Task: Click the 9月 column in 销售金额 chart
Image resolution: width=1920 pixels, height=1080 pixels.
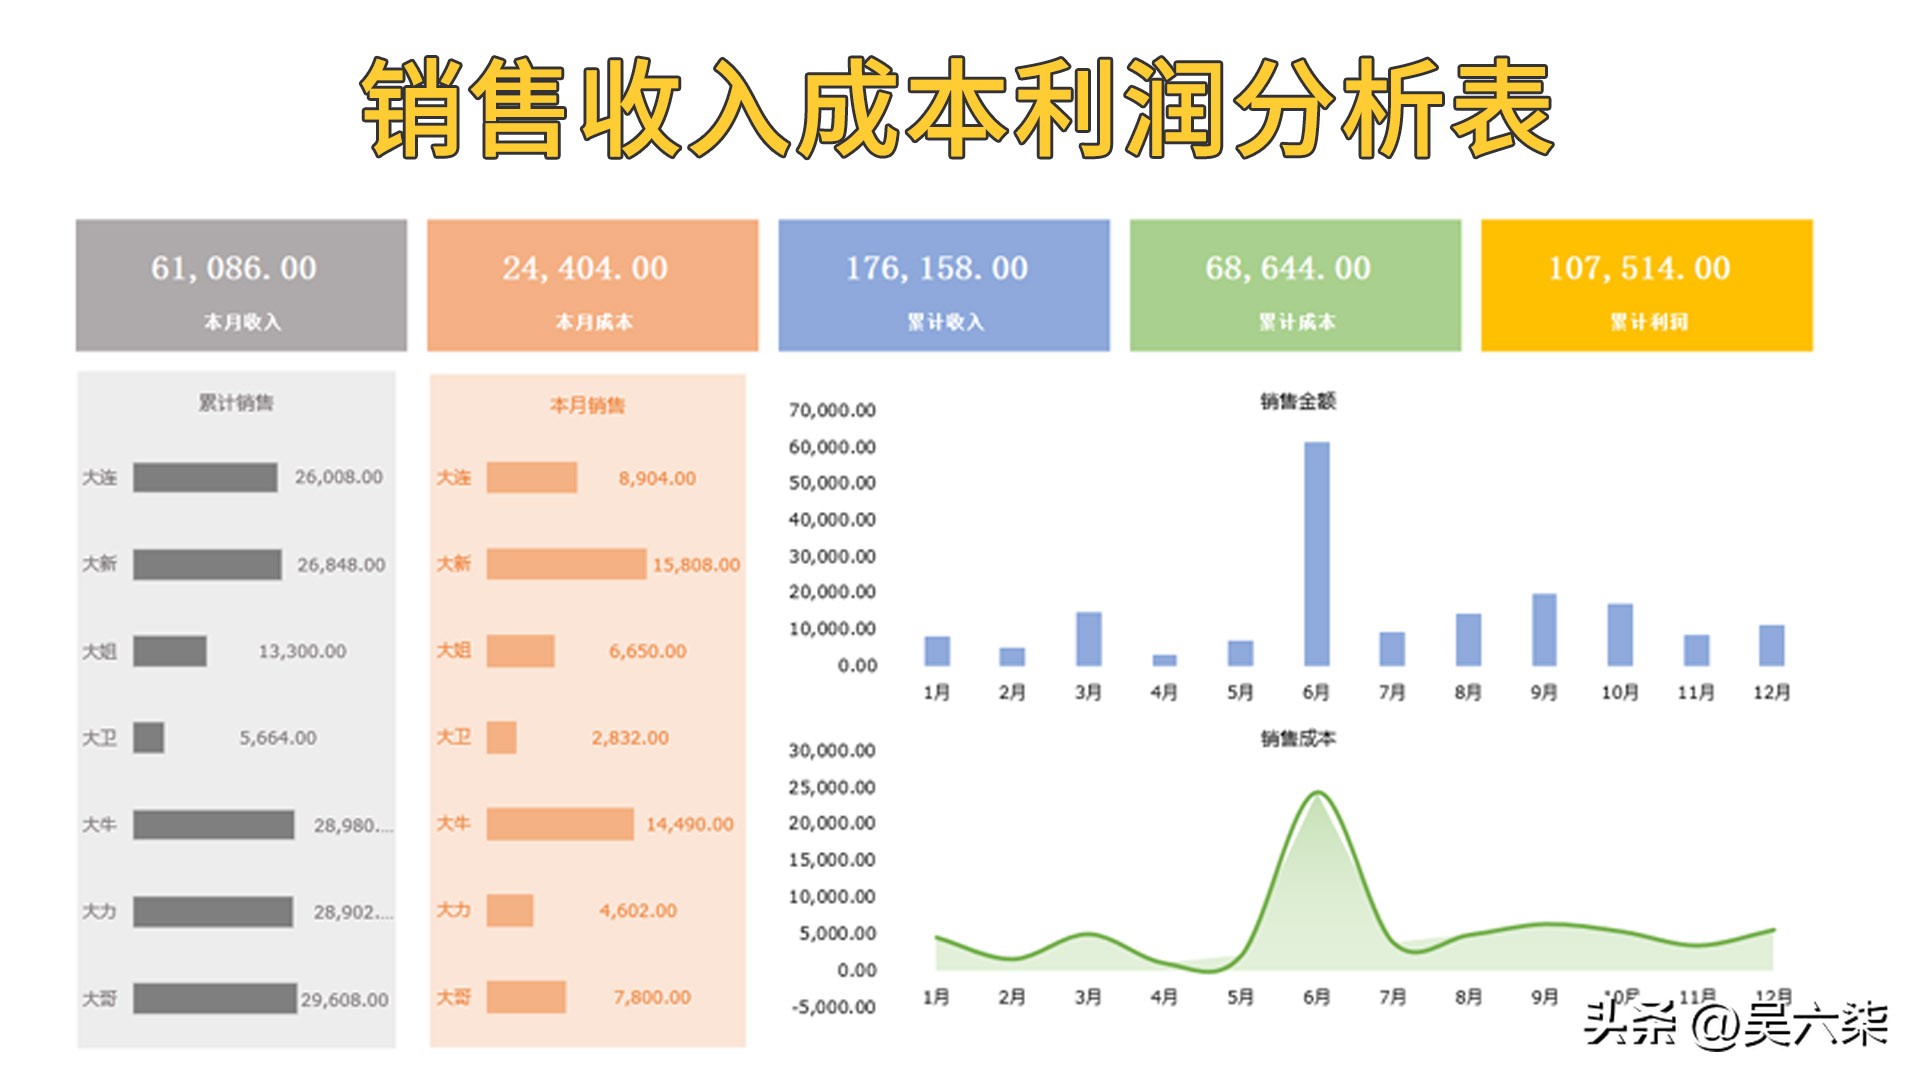Action: (x=1542, y=630)
